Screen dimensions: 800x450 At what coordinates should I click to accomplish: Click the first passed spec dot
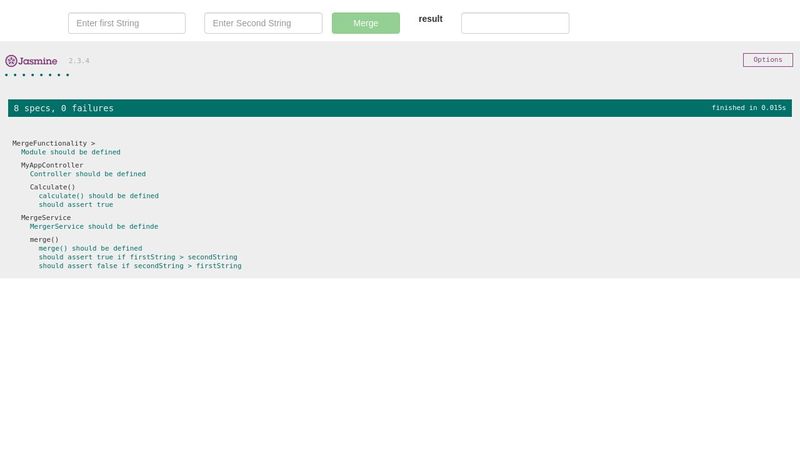click(6, 75)
